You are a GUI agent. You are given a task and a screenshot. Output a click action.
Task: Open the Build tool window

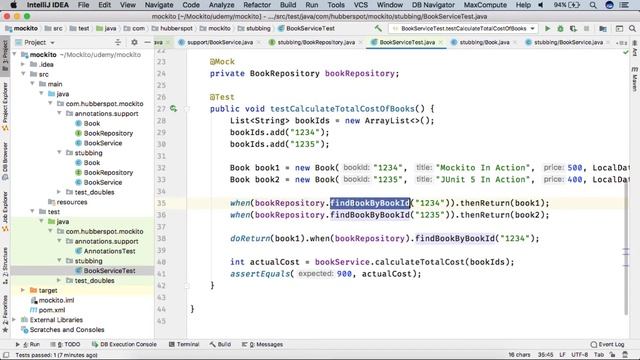pyautogui.click(x=220, y=344)
